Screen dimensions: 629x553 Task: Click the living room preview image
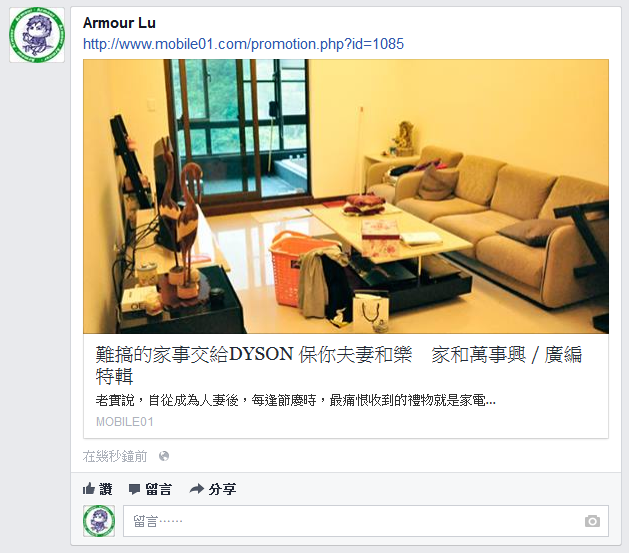(x=346, y=196)
